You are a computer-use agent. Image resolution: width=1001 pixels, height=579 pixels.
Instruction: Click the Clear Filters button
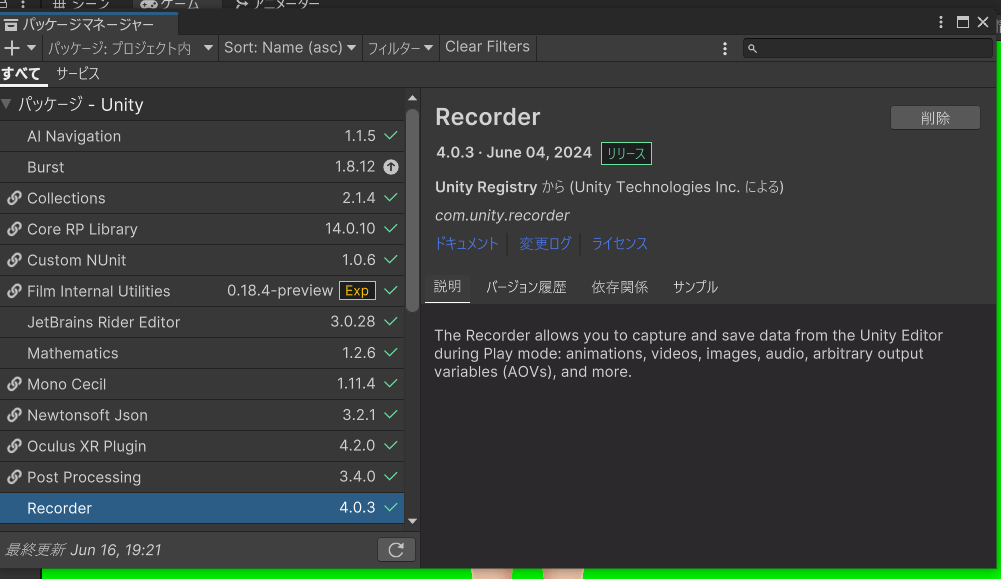point(487,47)
